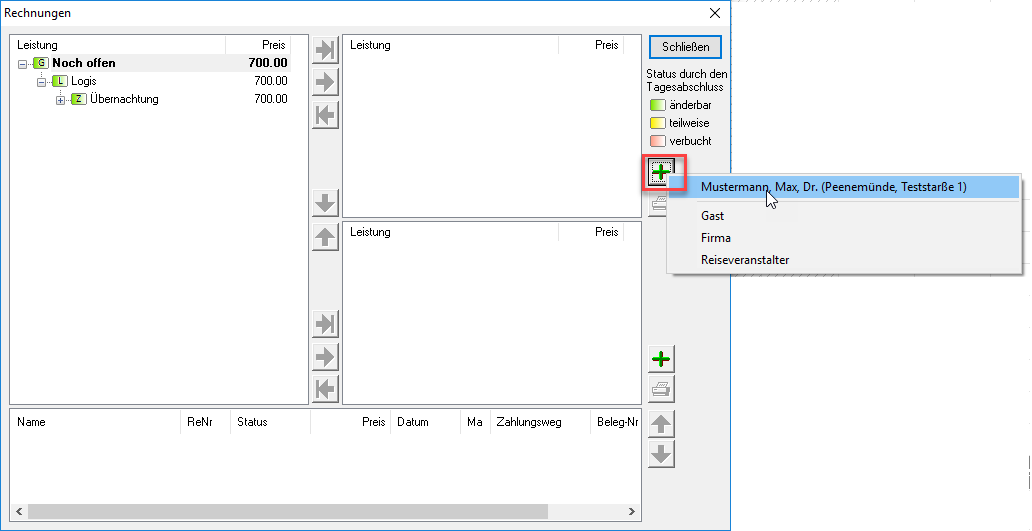Click the up arrow between the invoice lists
Viewport: 1032px width, 531px height.
[325, 236]
